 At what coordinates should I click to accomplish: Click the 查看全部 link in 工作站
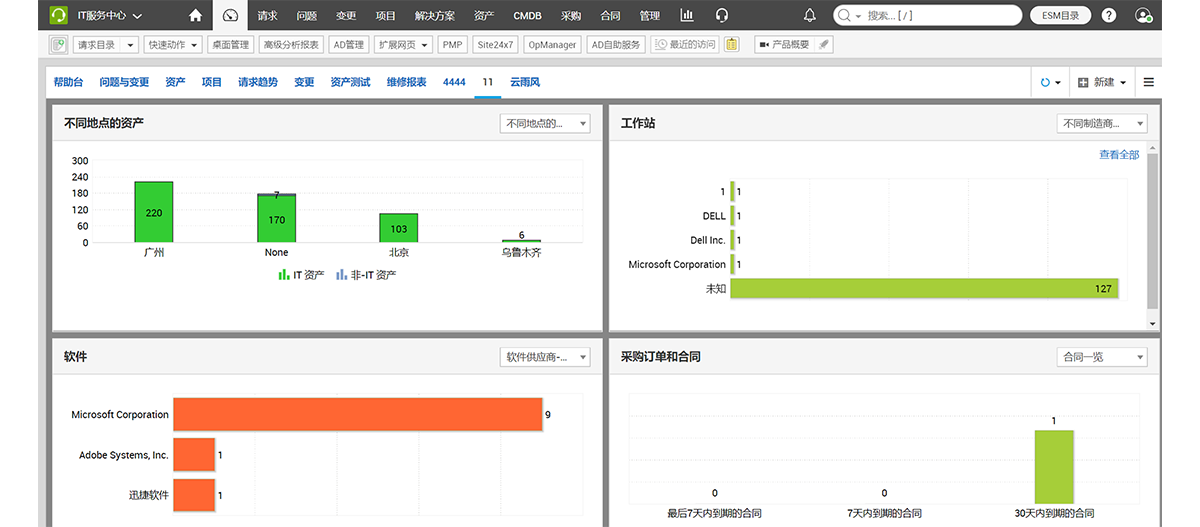1119,155
